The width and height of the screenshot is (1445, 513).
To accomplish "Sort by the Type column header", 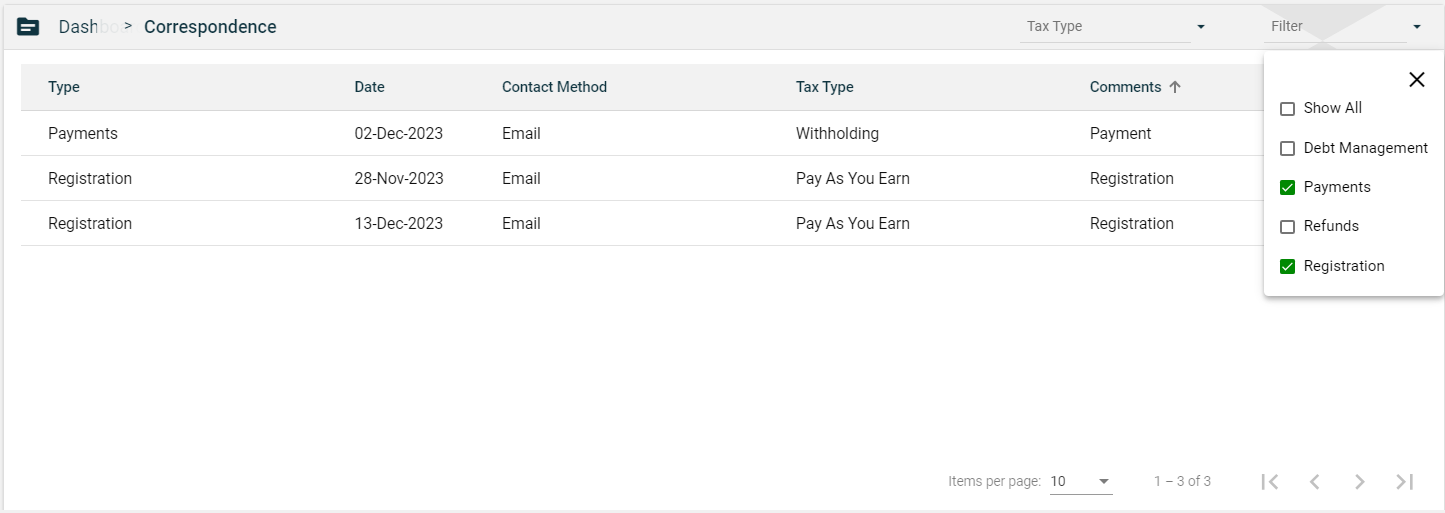I will coord(64,87).
